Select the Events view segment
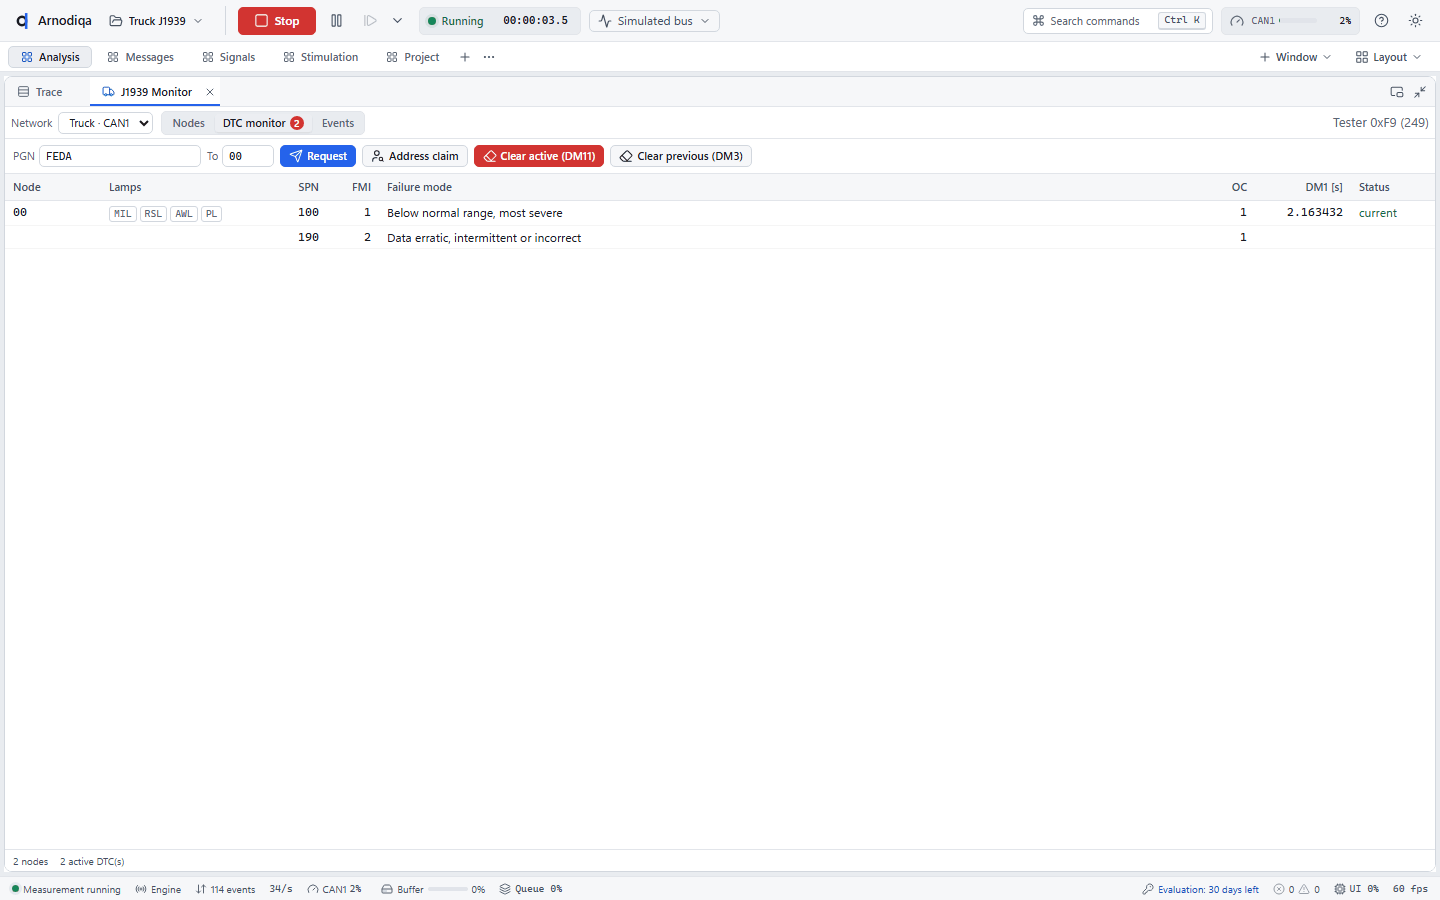1440x900 pixels. tap(338, 123)
